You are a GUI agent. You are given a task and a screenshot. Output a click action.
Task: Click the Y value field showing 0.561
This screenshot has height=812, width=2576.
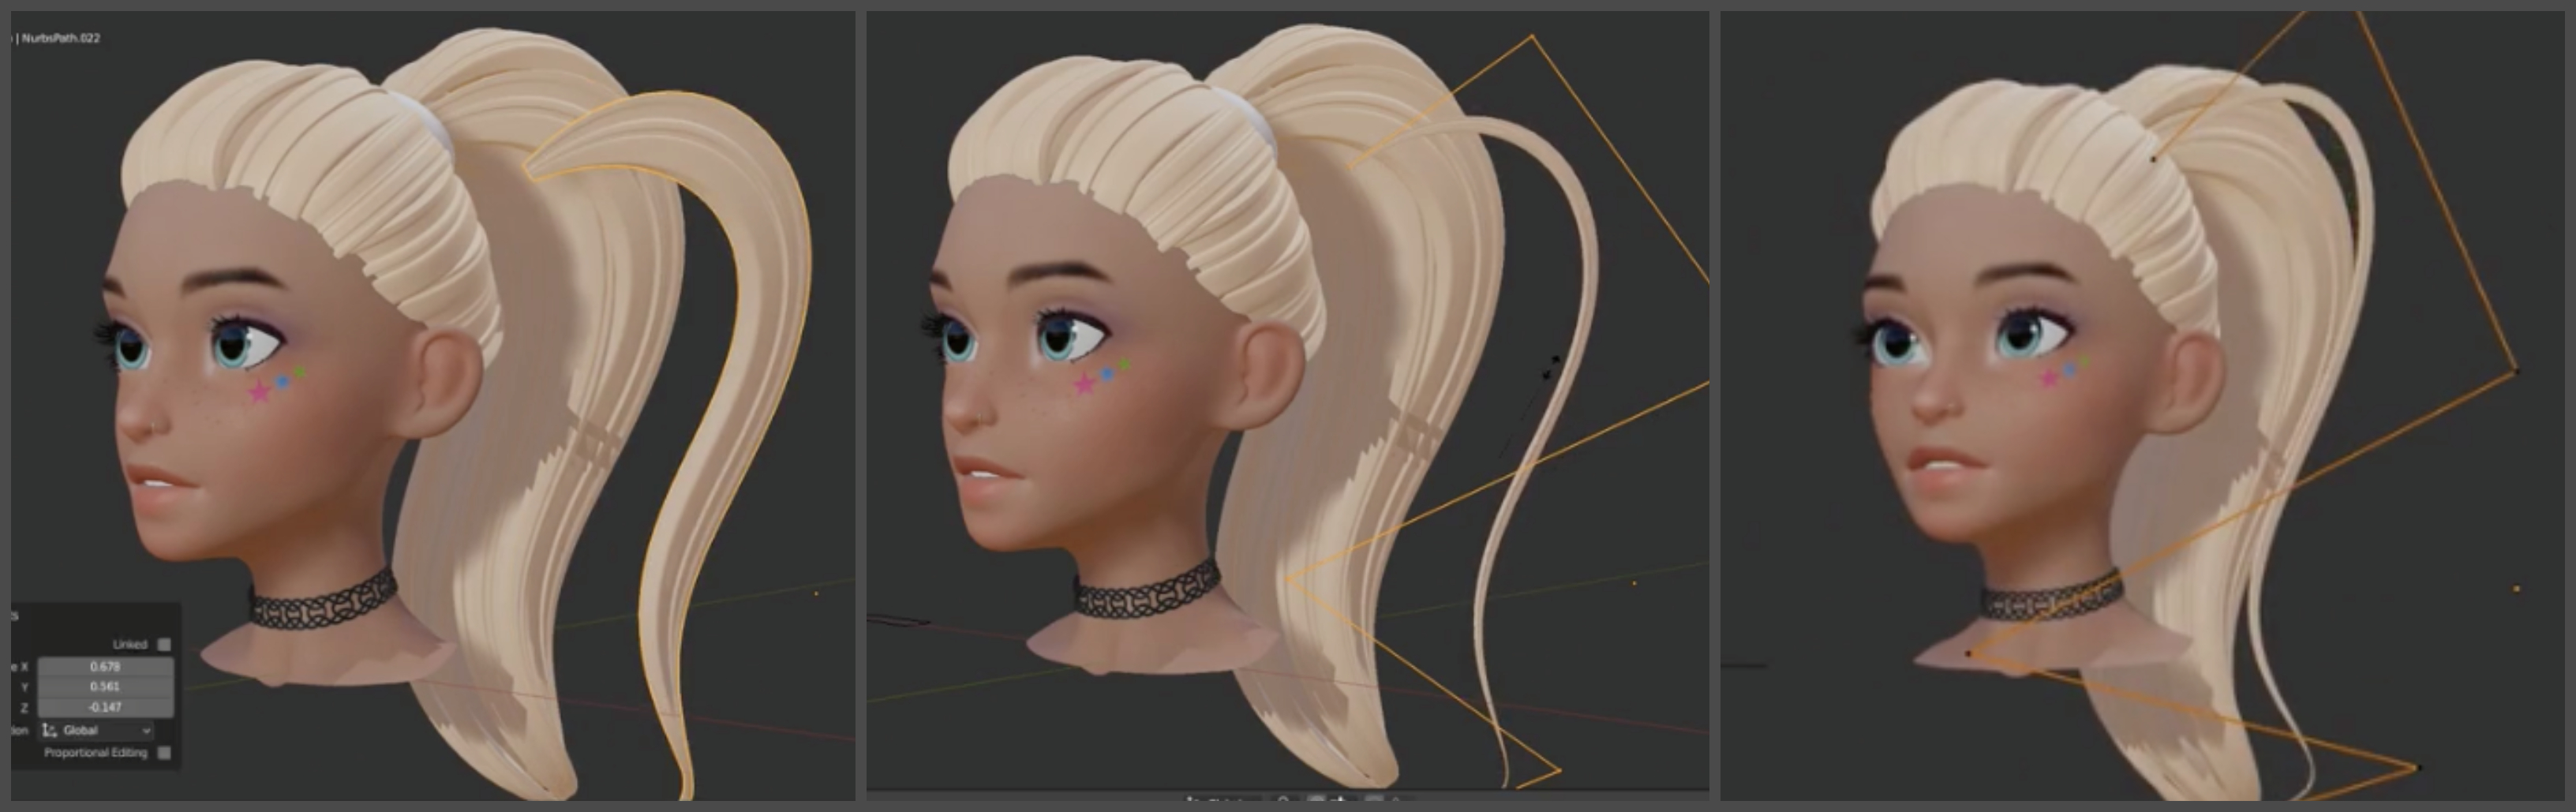(x=105, y=686)
